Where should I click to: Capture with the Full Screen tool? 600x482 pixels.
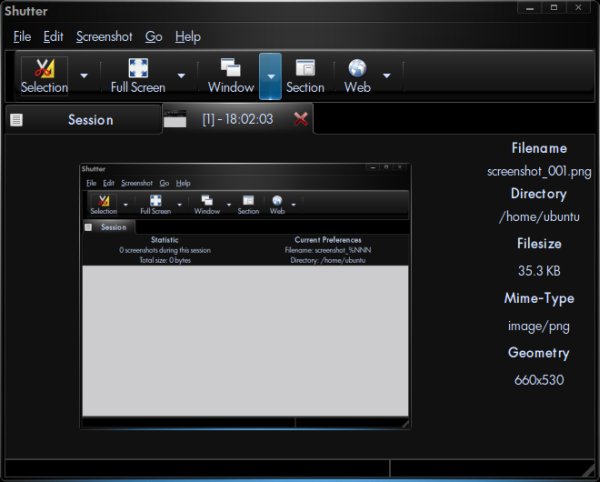click(x=138, y=76)
